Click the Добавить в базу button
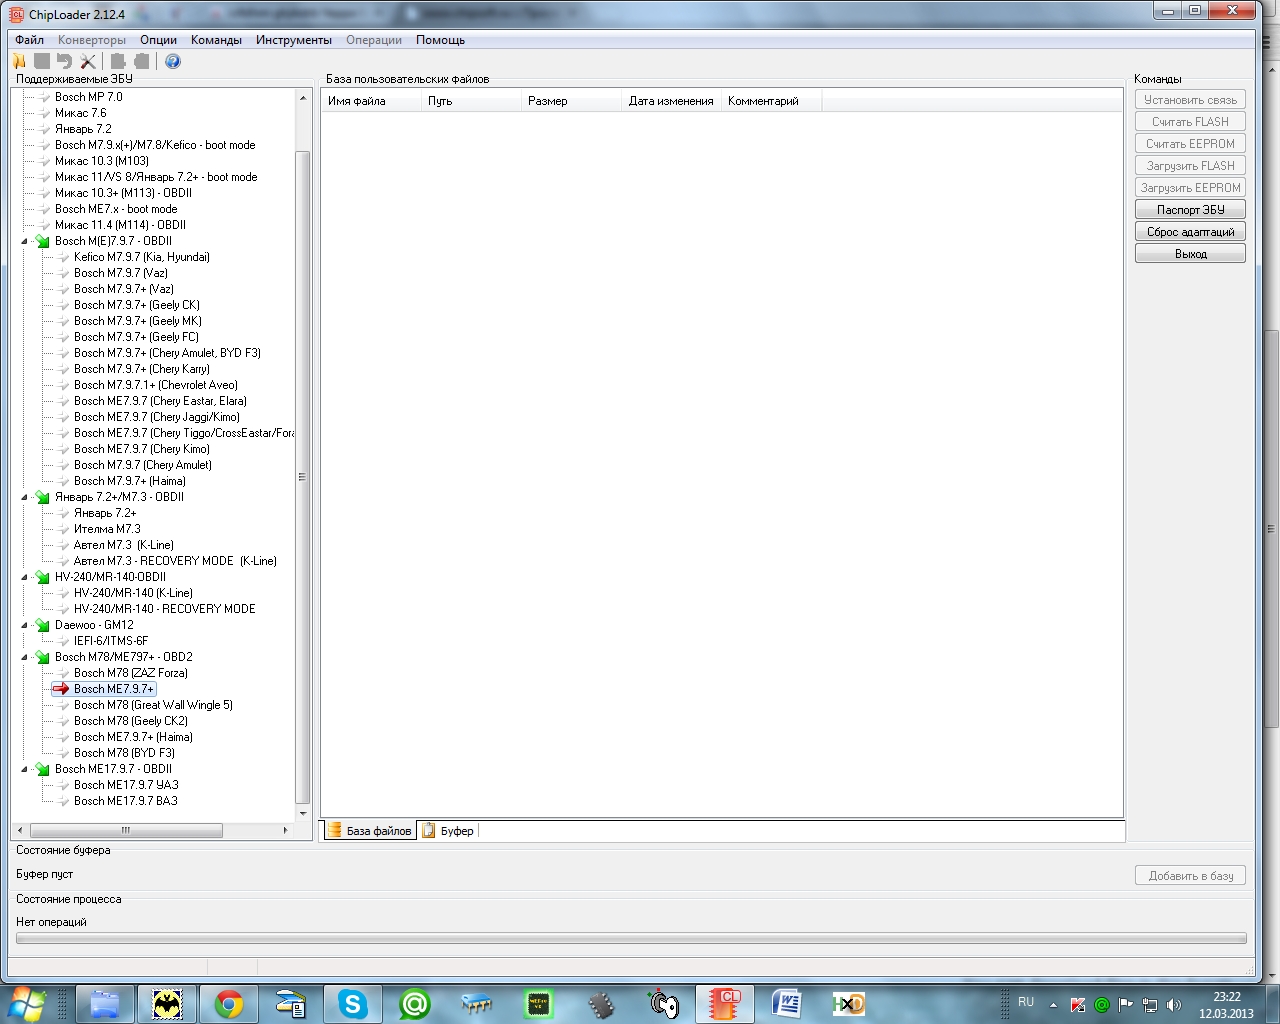The image size is (1280, 1024). coord(1190,876)
